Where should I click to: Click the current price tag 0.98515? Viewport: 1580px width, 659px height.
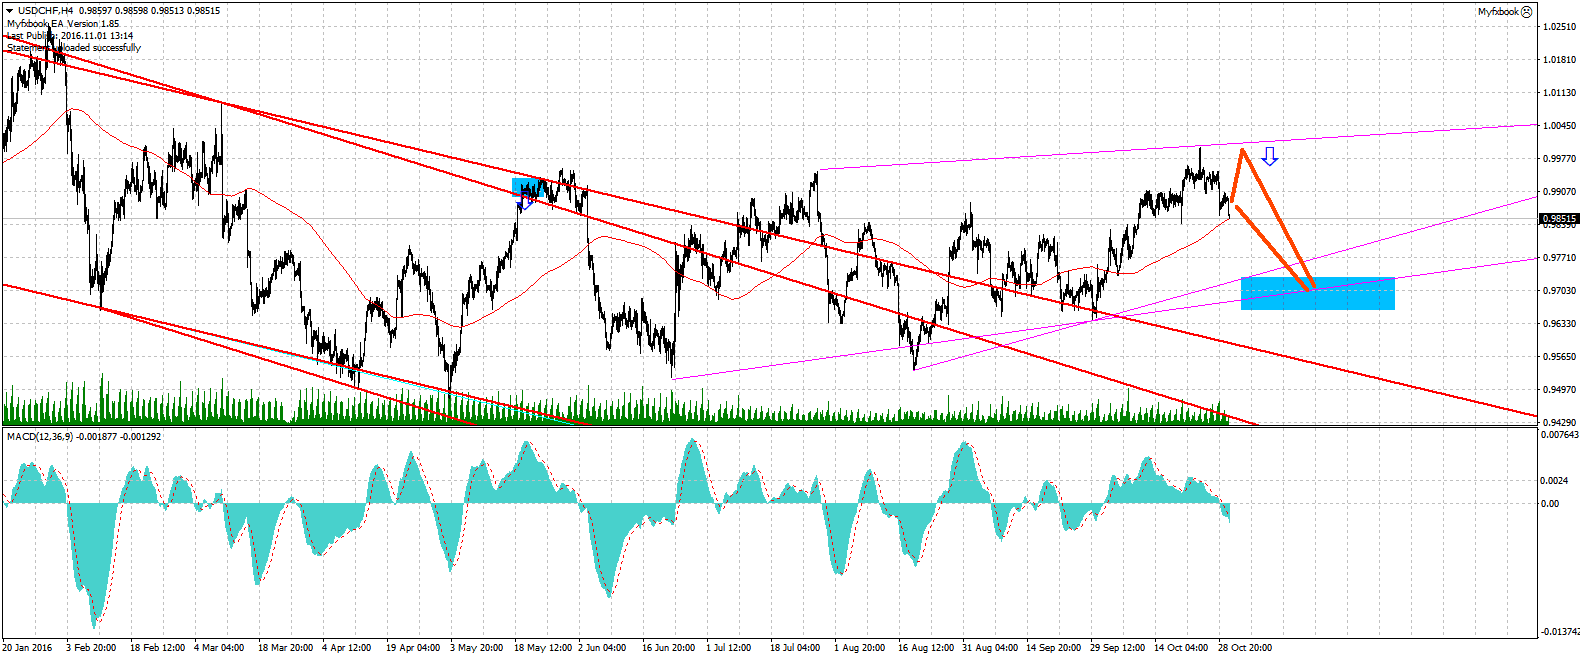click(x=1559, y=218)
